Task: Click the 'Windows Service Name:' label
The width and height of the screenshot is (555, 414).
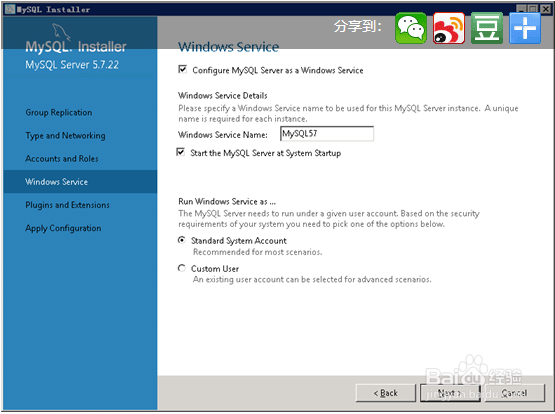Action: point(223,135)
